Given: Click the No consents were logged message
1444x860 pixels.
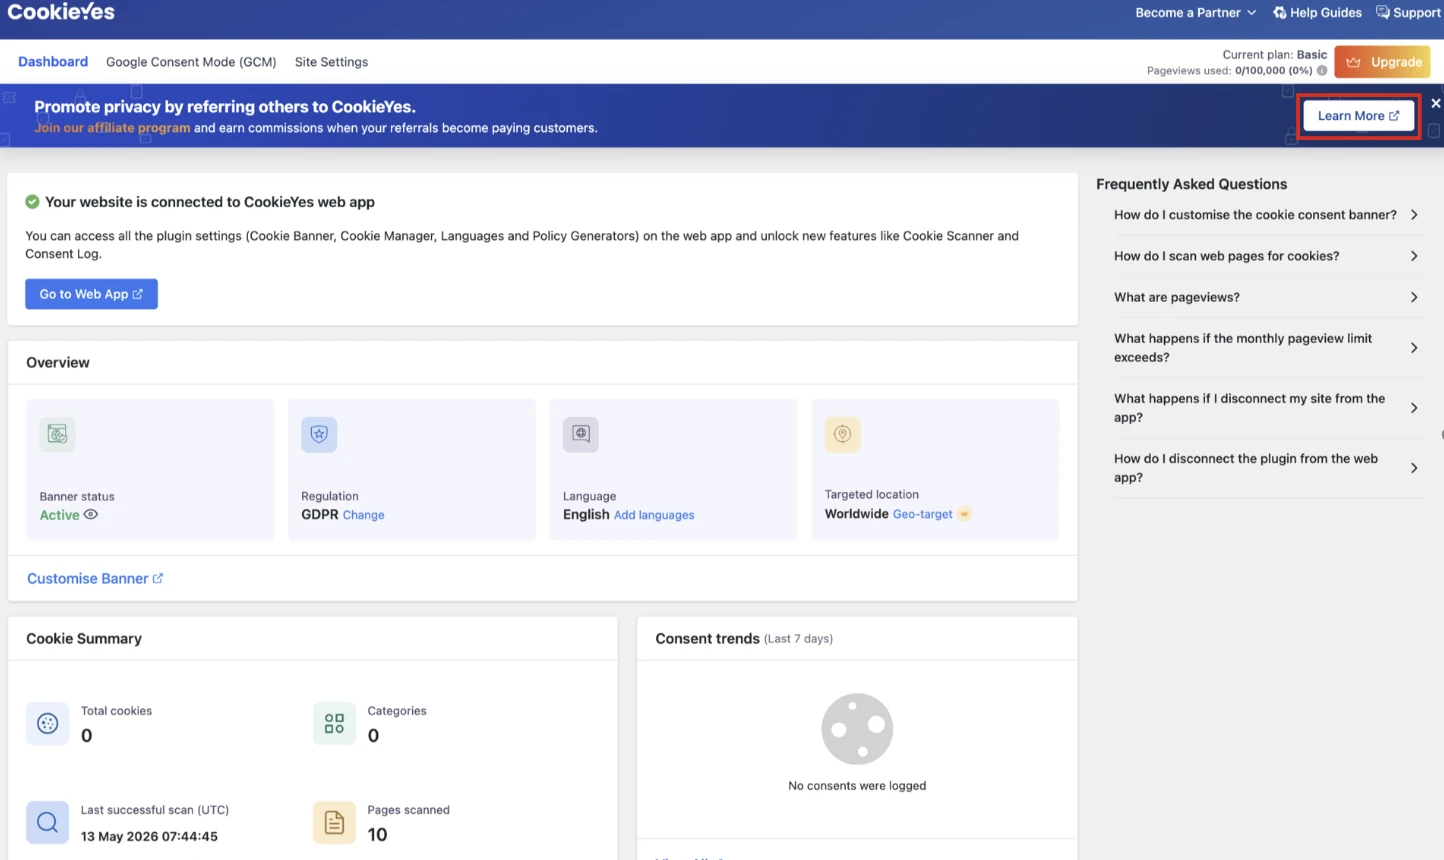Looking at the screenshot, I should (857, 786).
